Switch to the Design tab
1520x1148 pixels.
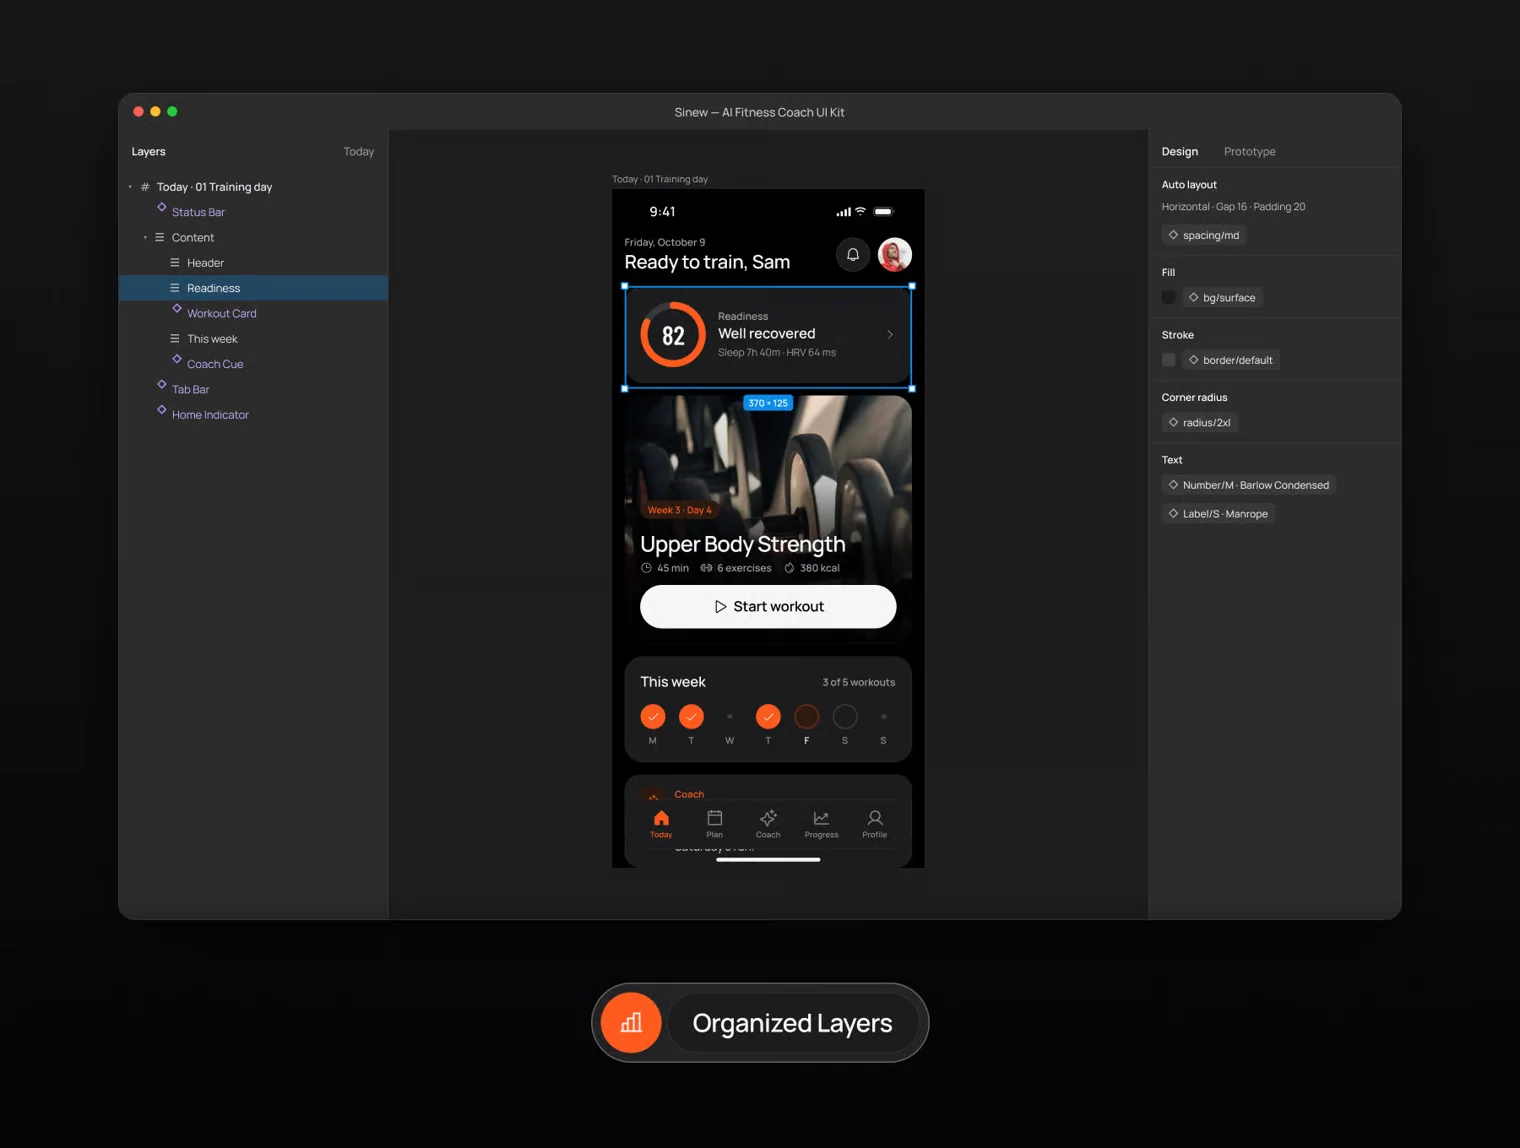(x=1180, y=152)
